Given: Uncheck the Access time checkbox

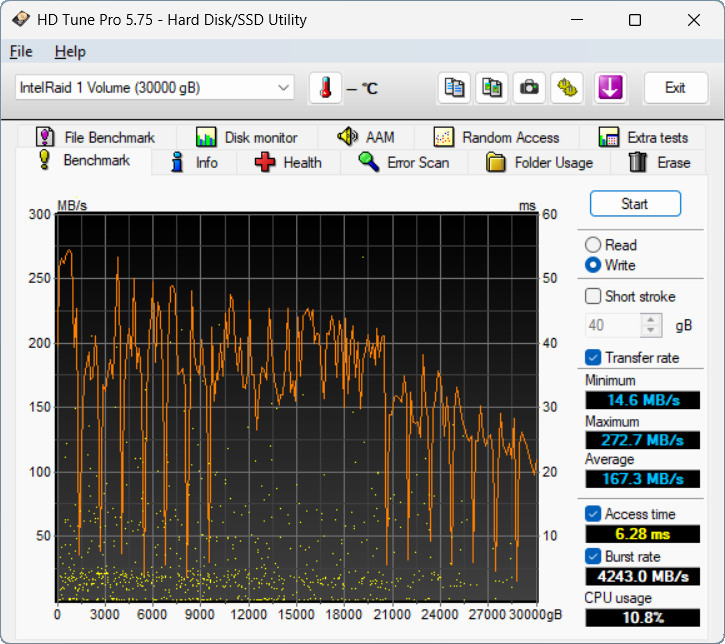Looking at the screenshot, I should [593, 514].
